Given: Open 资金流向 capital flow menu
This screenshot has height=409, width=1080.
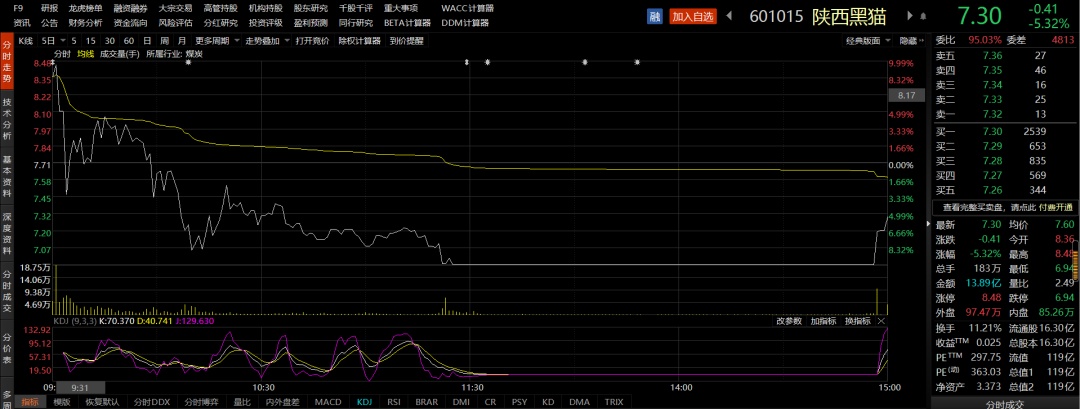Looking at the screenshot, I should click(130, 23).
